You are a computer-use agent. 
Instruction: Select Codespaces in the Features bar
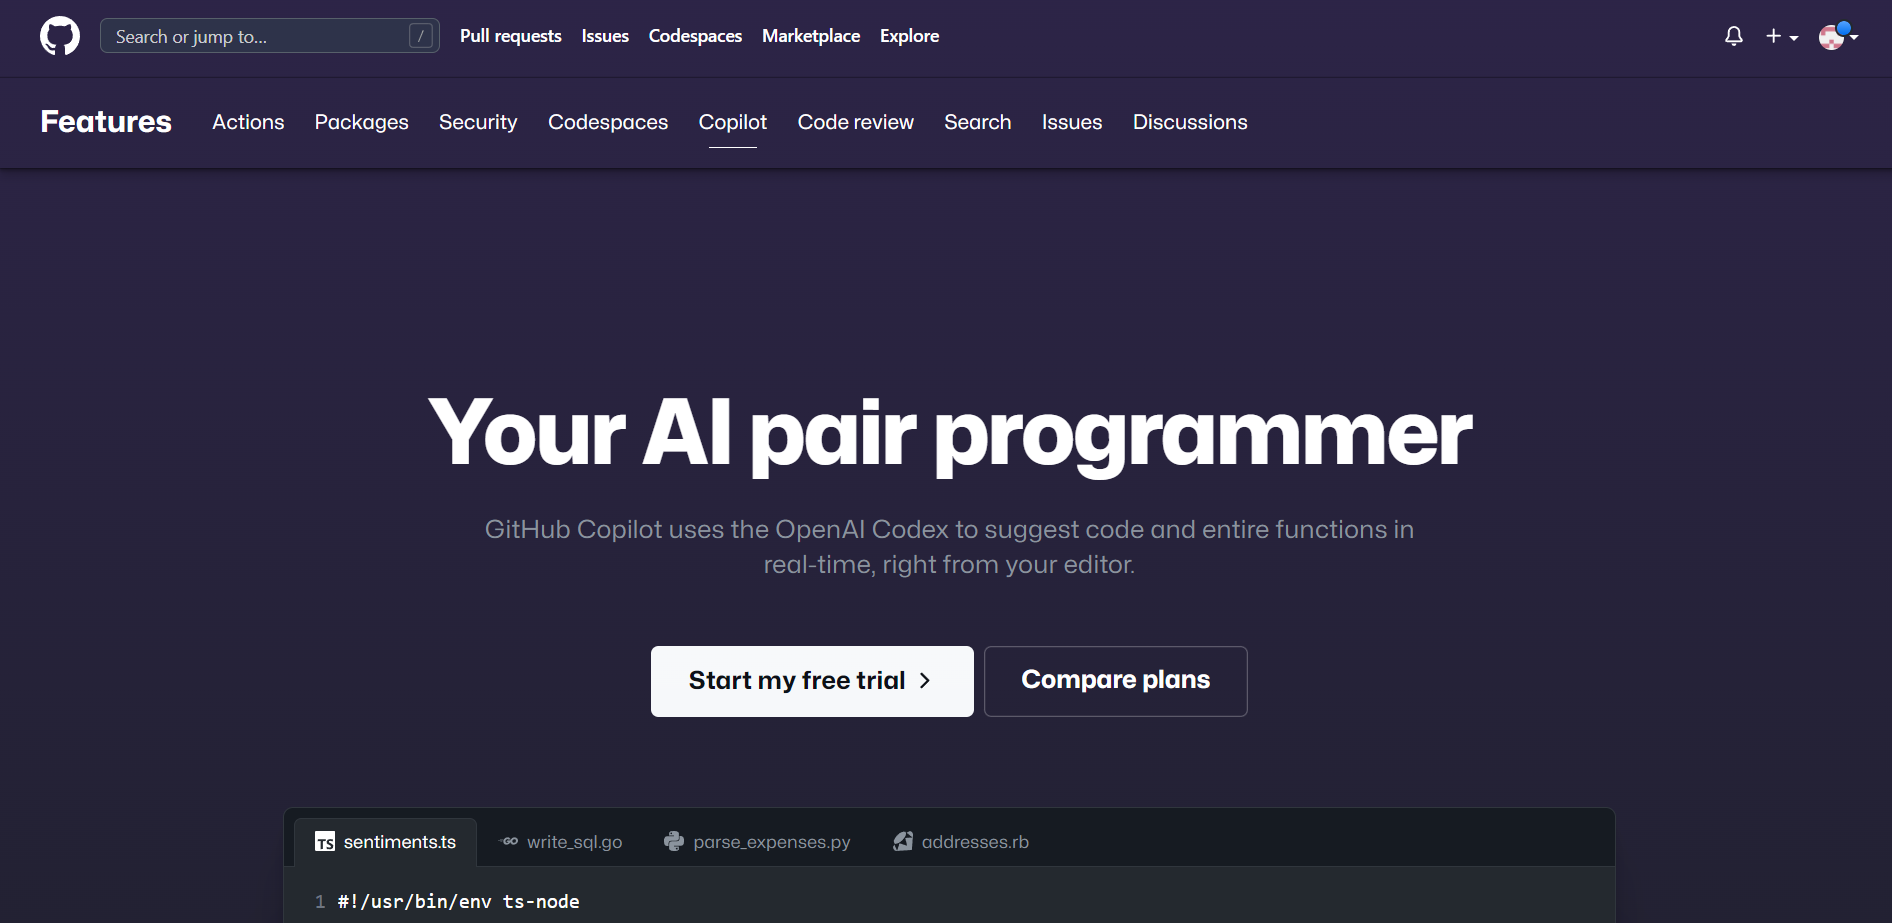(608, 122)
